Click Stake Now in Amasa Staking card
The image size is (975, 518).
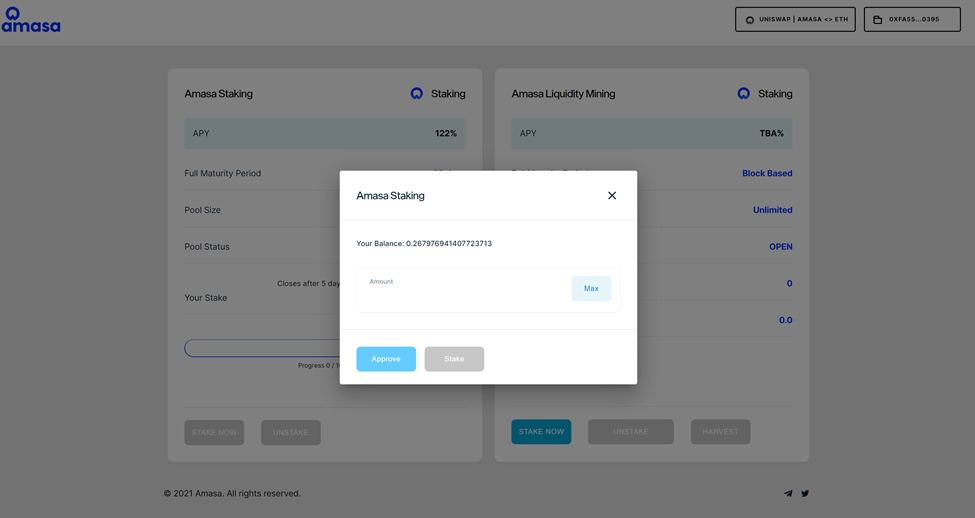(x=214, y=433)
